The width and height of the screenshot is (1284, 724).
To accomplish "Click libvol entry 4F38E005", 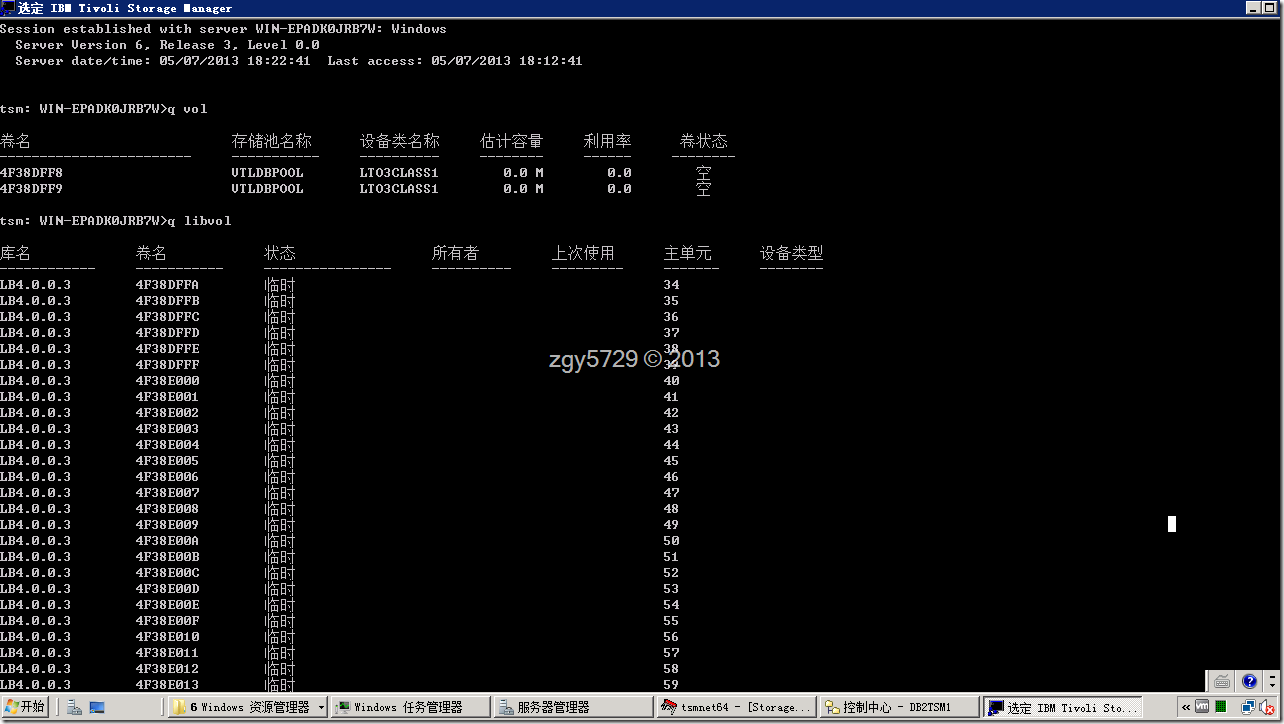I will click(167, 460).
